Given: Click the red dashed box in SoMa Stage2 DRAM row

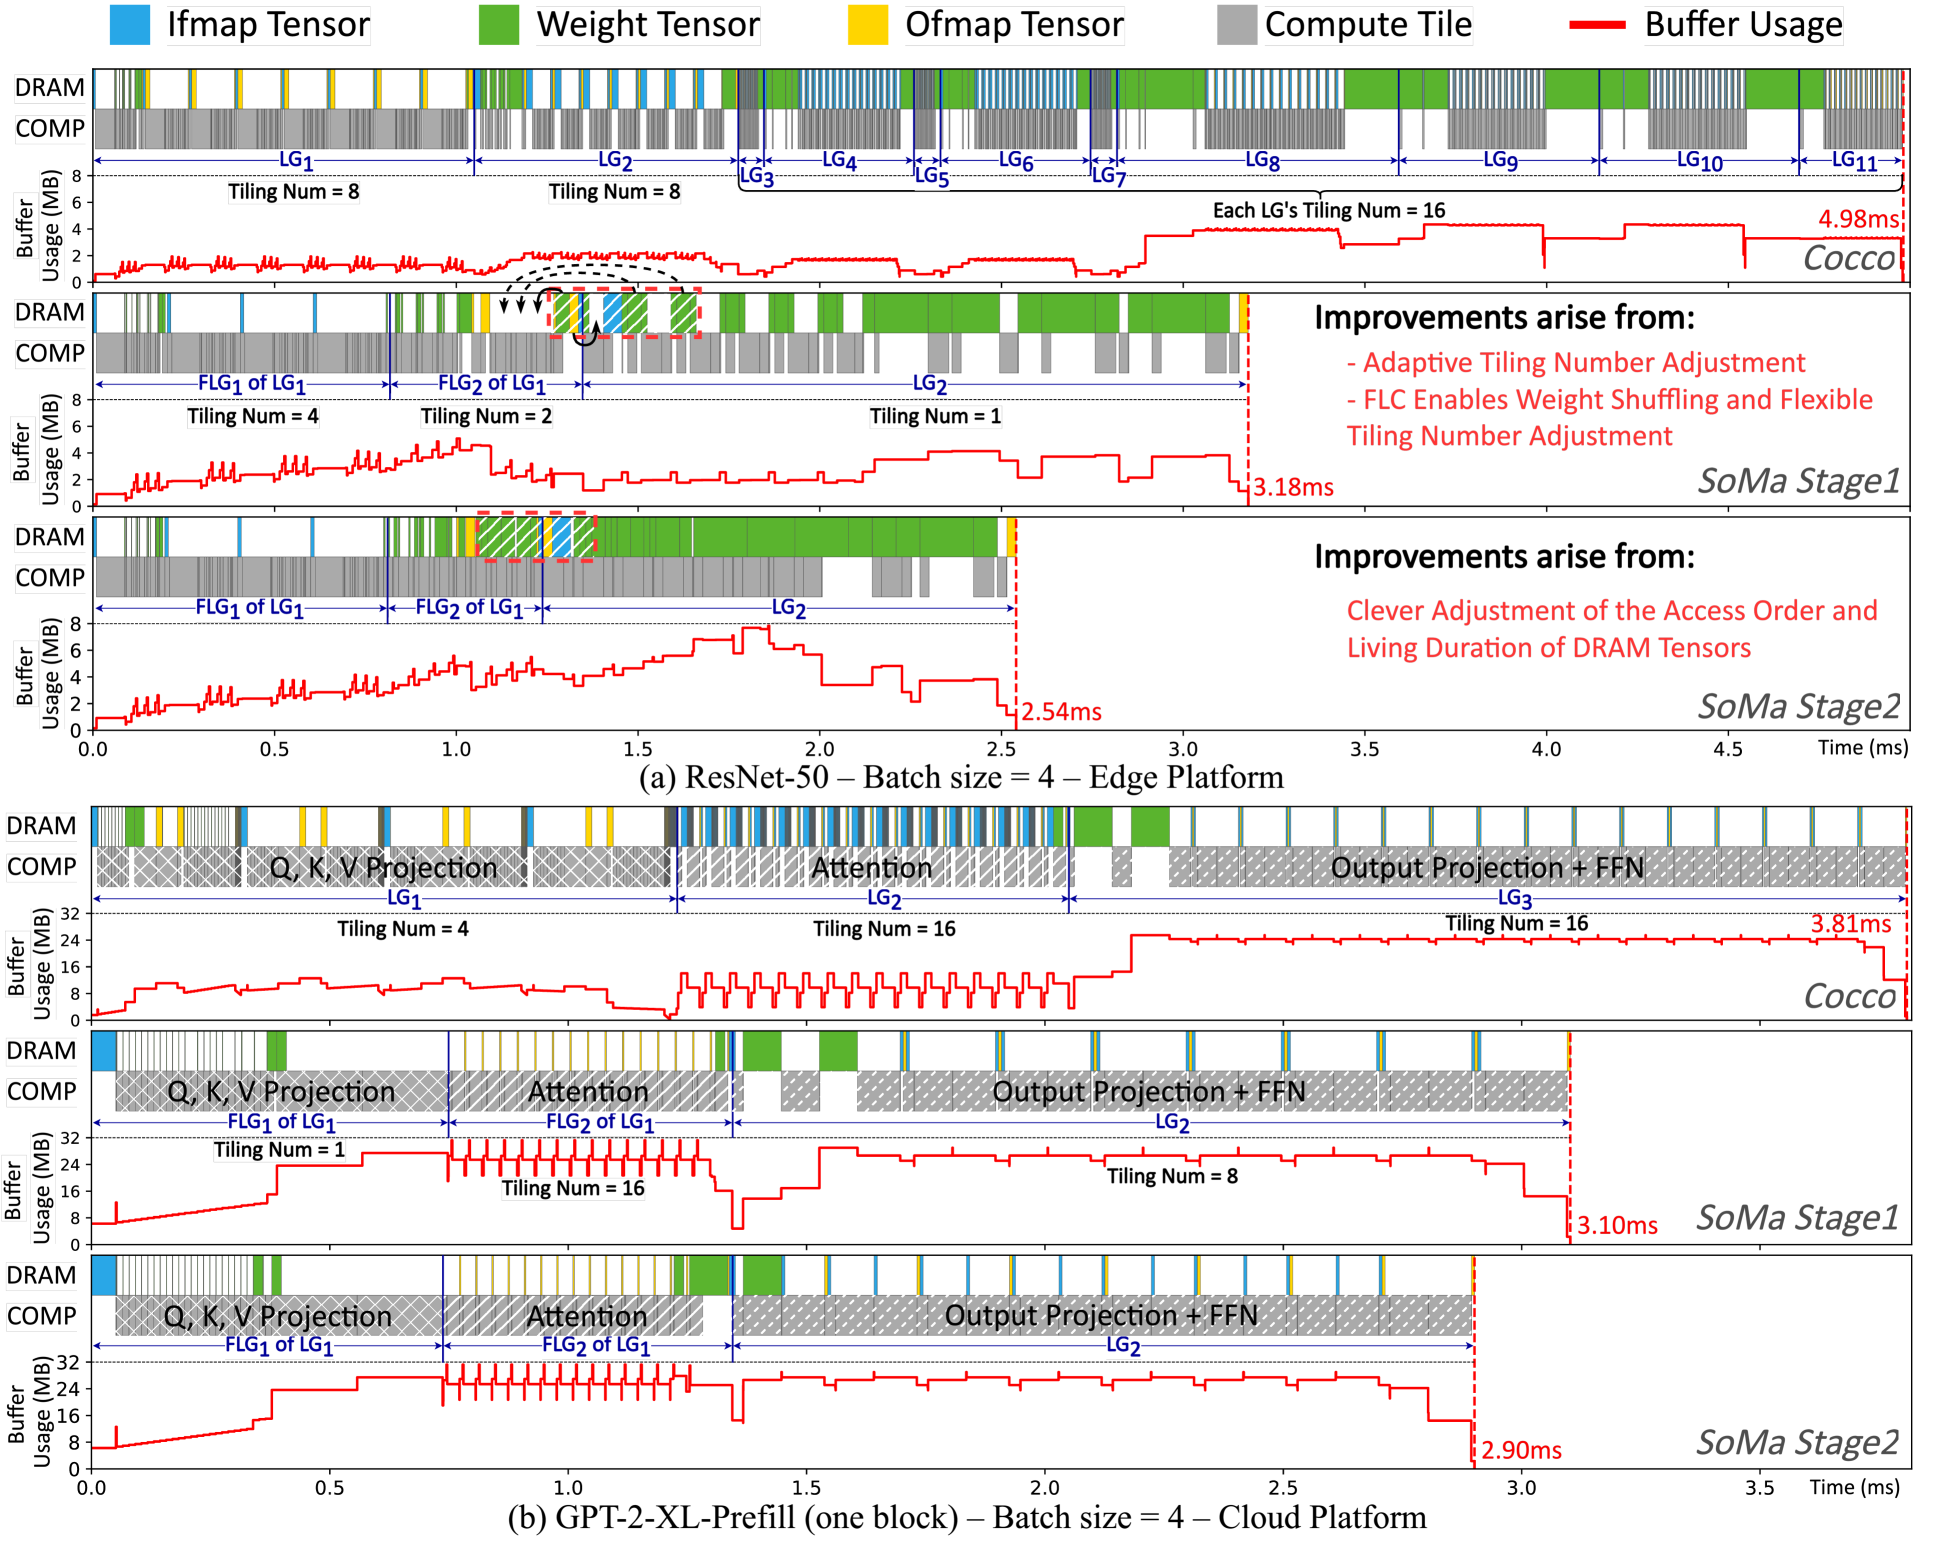Looking at the screenshot, I should tap(536, 537).
